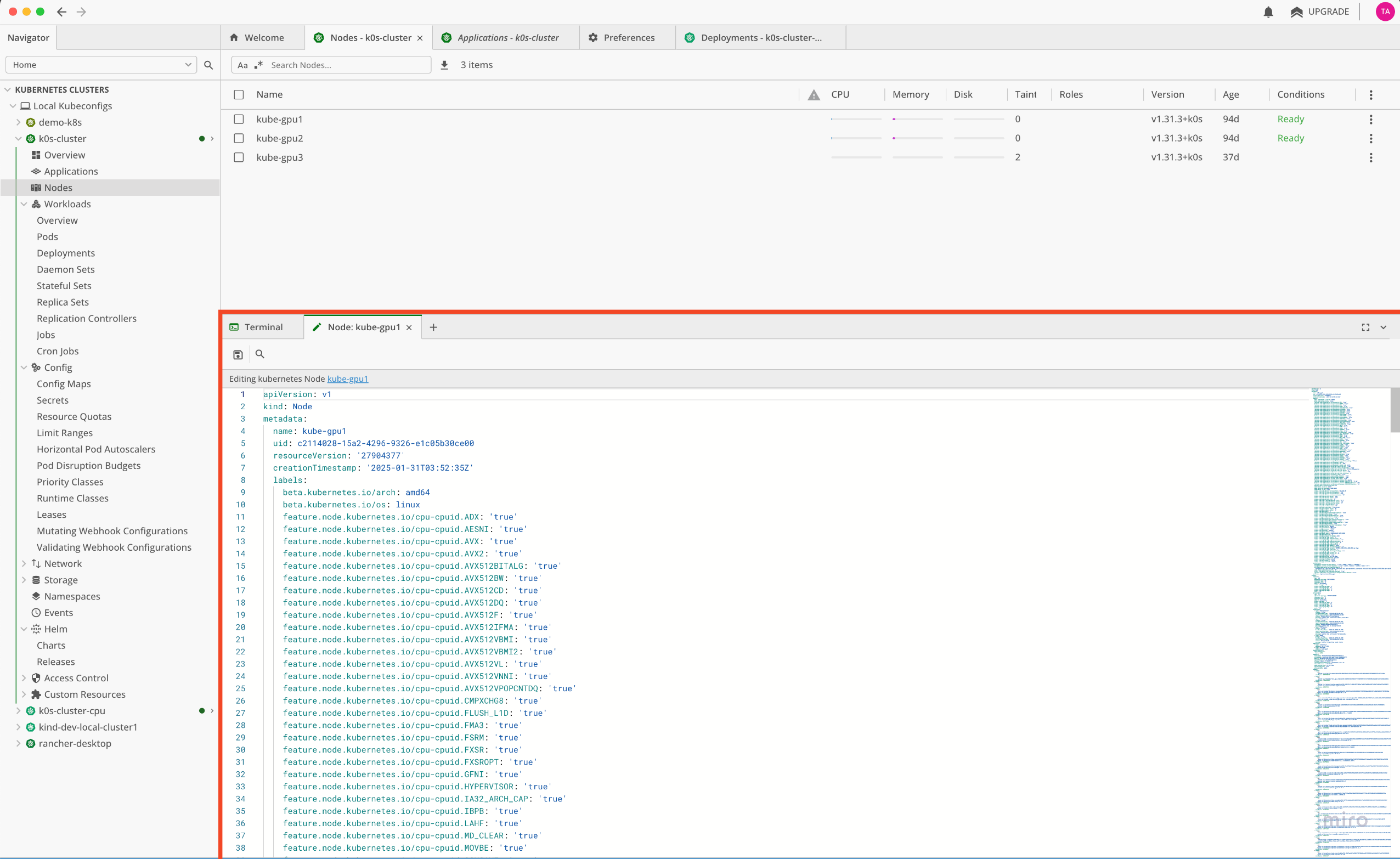Image resolution: width=1400 pixels, height=859 pixels.
Task: Maximize the dock panel with fullscreen icon
Action: tap(1366, 327)
